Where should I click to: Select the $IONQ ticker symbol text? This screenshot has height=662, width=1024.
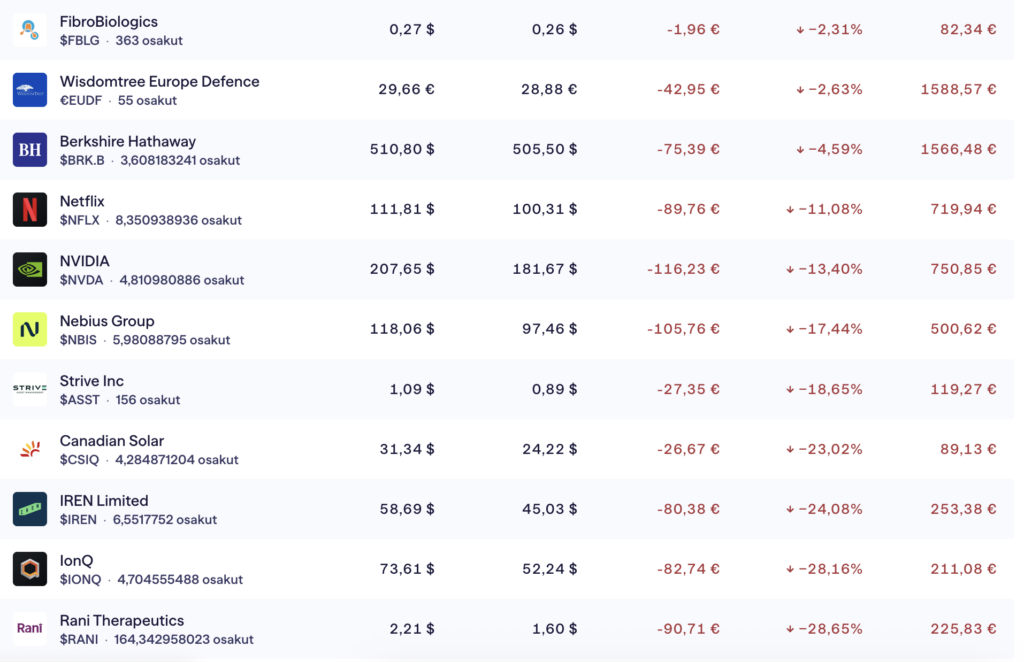[80, 579]
